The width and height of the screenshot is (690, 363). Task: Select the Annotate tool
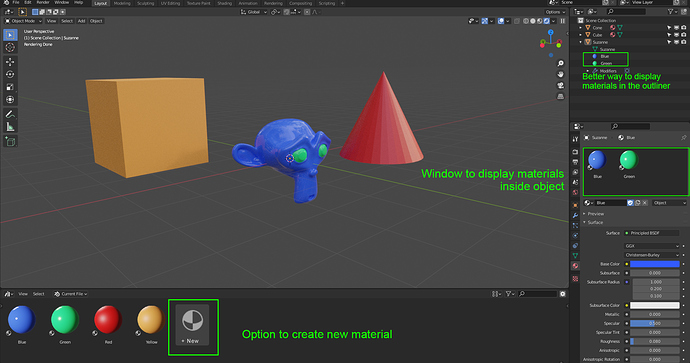10,114
